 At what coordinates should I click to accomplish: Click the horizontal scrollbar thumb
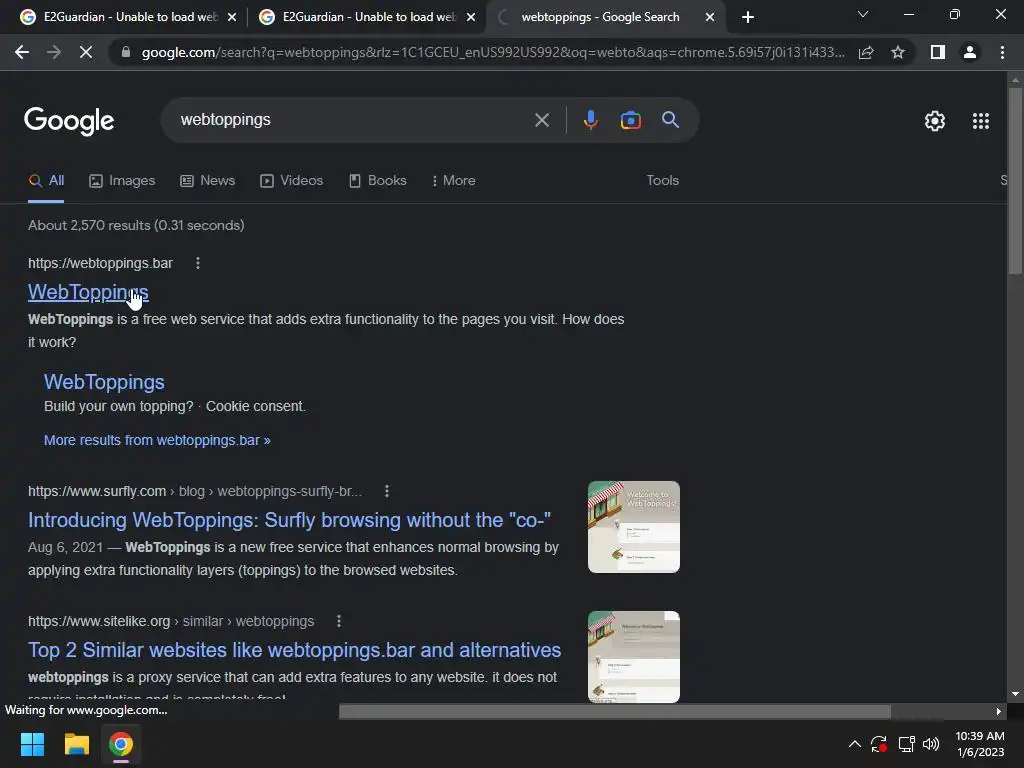point(615,711)
